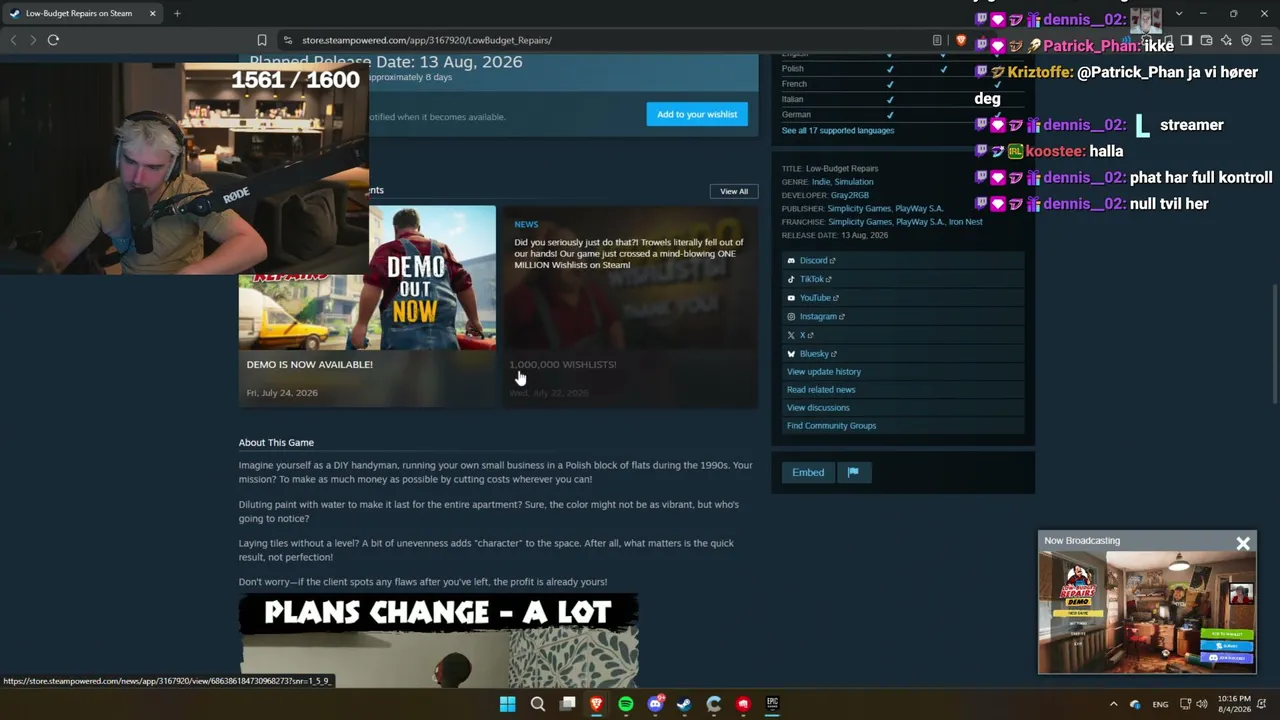Click Add to your wishlist button
This screenshot has width=1280, height=720.
pos(697,114)
